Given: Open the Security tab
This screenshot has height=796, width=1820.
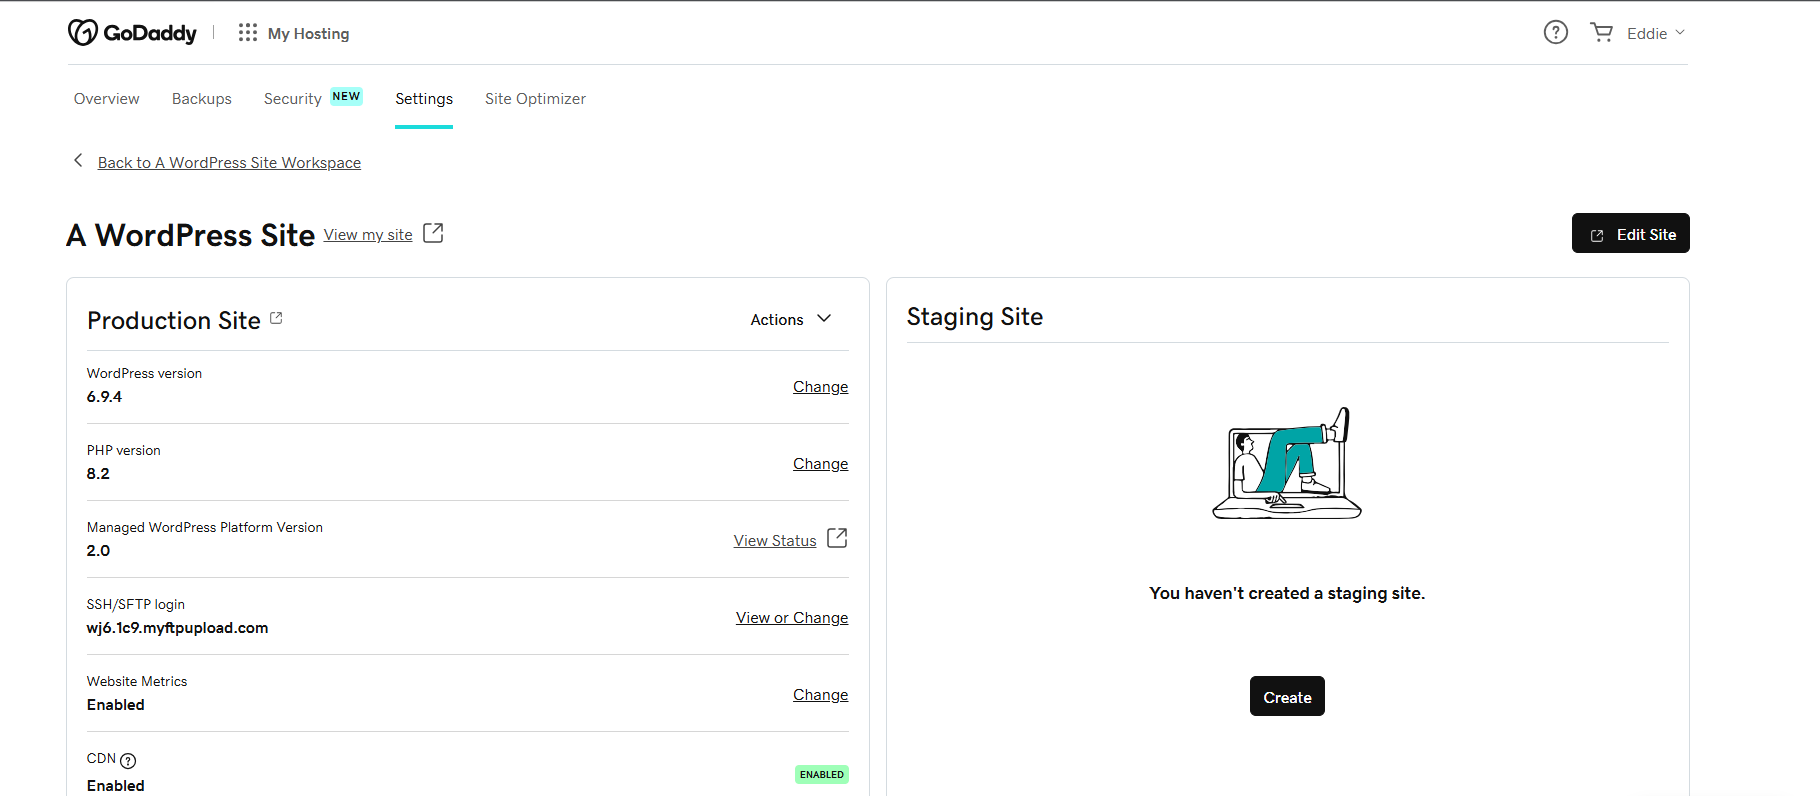Looking at the screenshot, I should click(x=293, y=98).
